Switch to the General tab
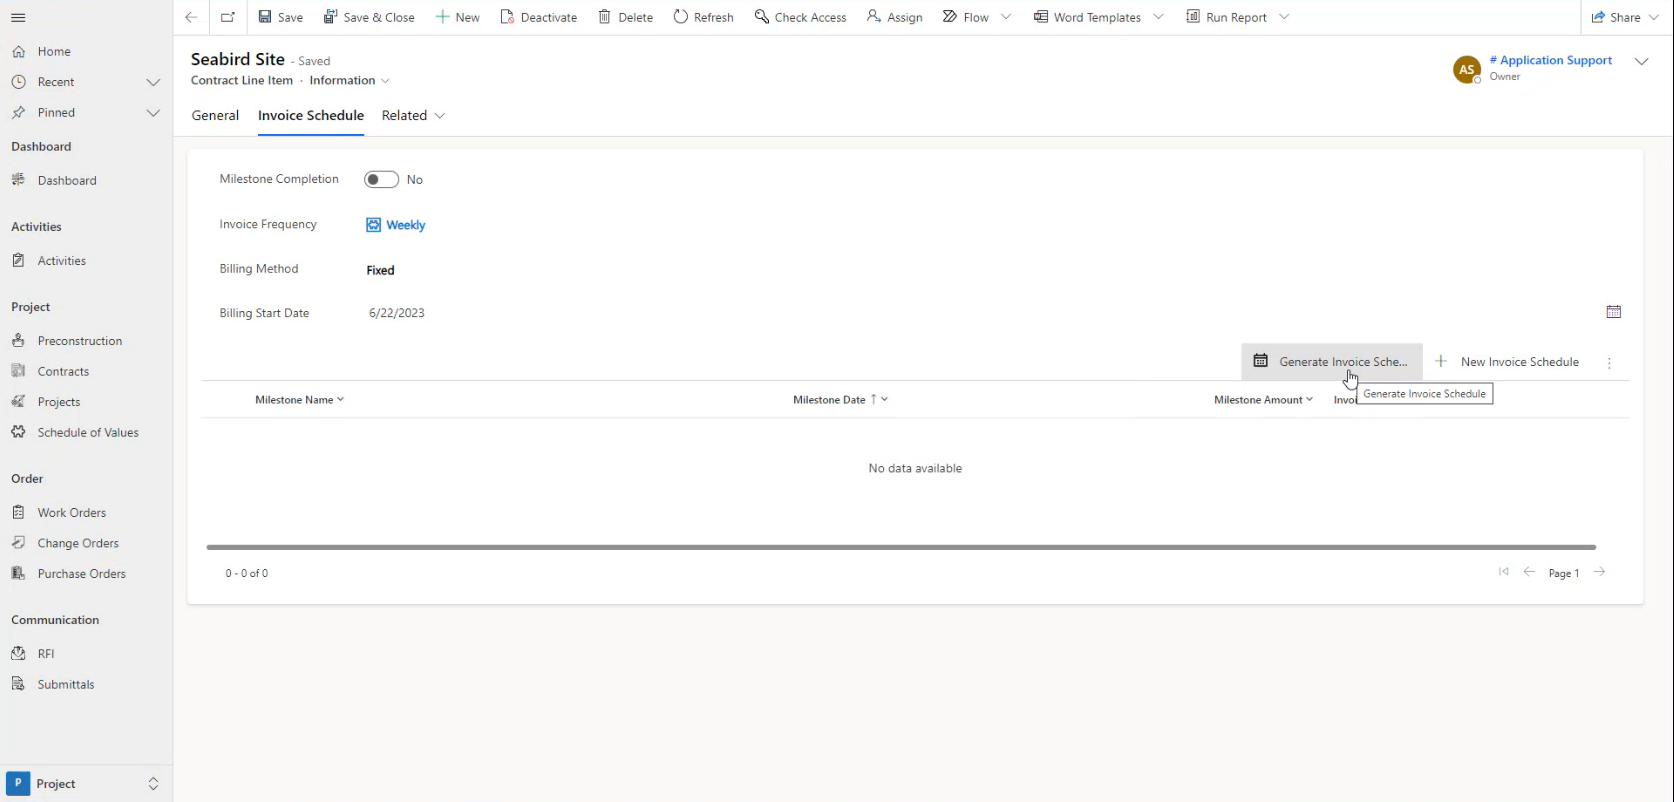This screenshot has height=802, width=1674. 215,116
